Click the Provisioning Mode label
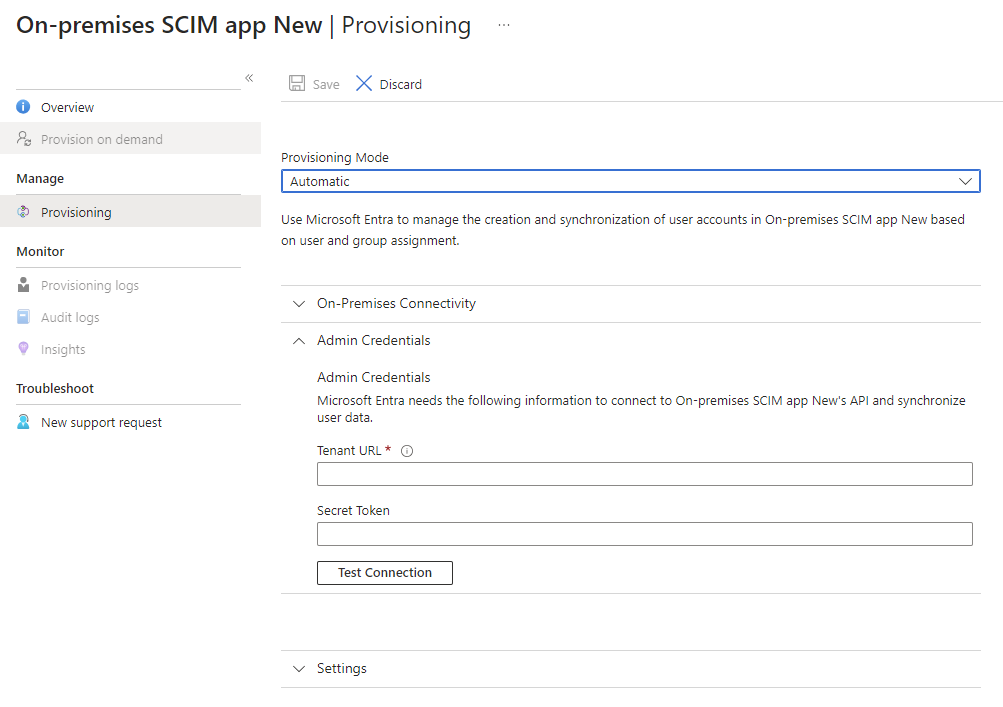 click(335, 157)
